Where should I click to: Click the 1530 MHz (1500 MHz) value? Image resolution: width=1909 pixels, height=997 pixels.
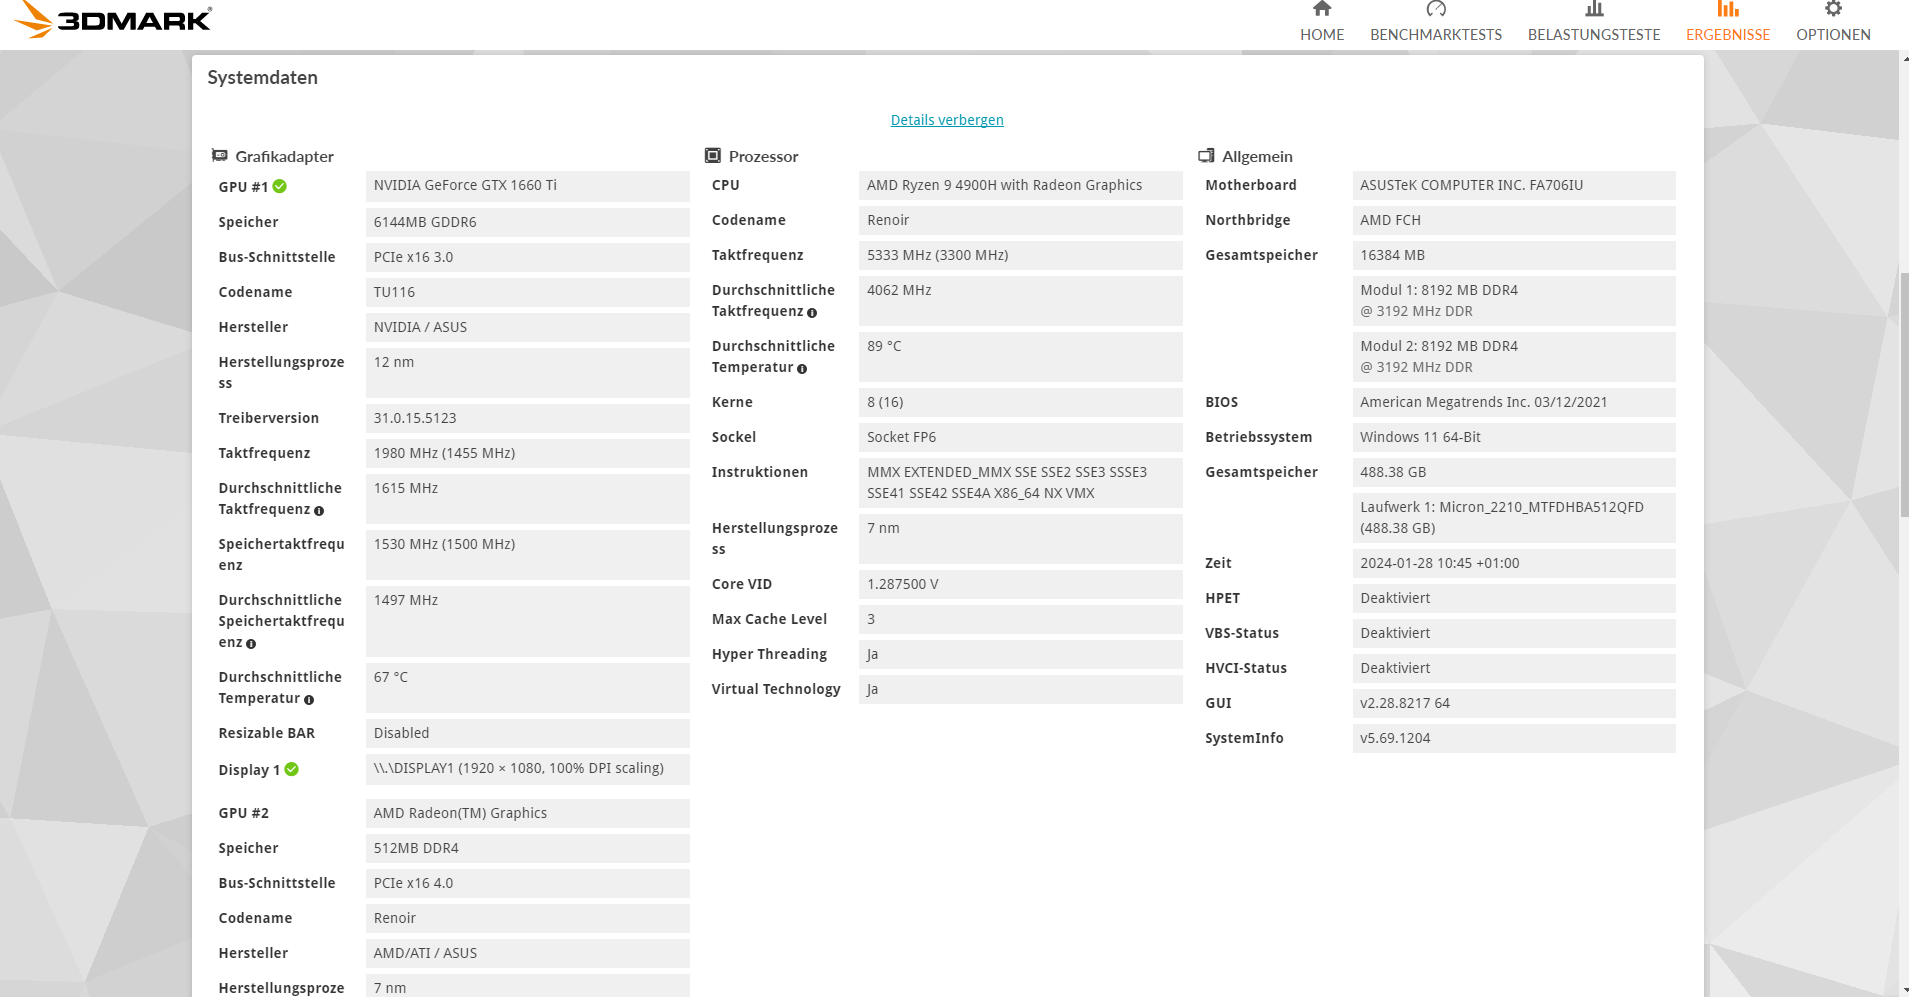coord(527,555)
